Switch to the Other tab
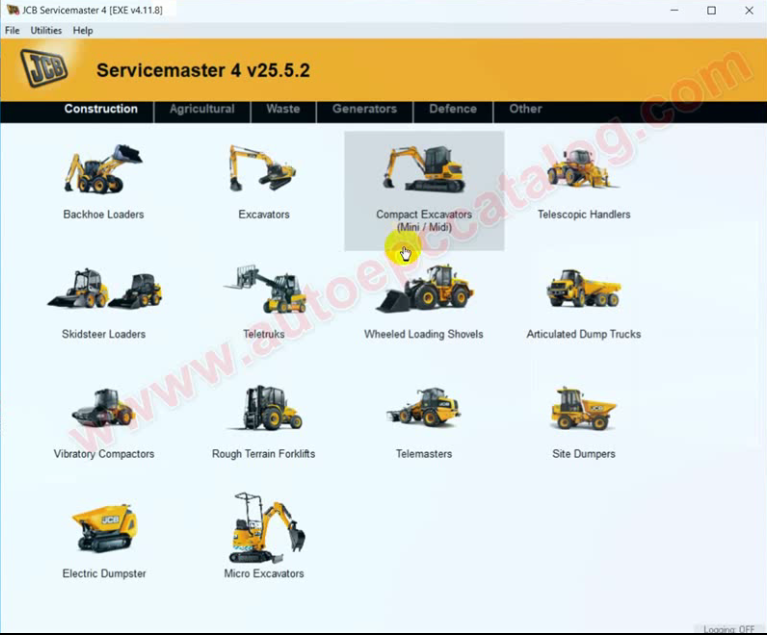The image size is (767, 635). pyautogui.click(x=525, y=109)
